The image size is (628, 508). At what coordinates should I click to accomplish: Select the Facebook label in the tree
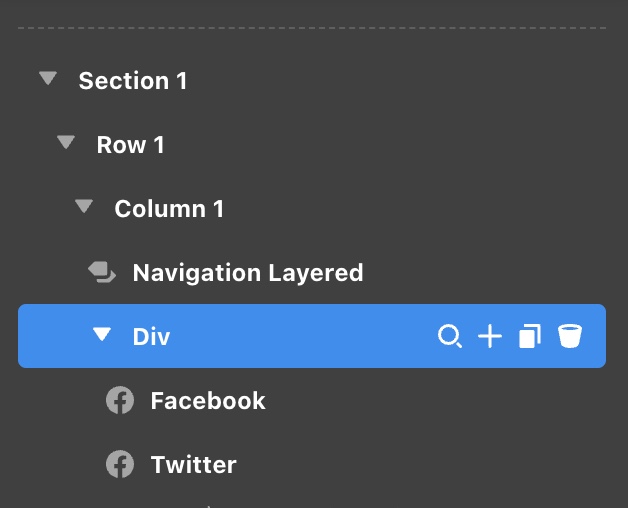208,401
